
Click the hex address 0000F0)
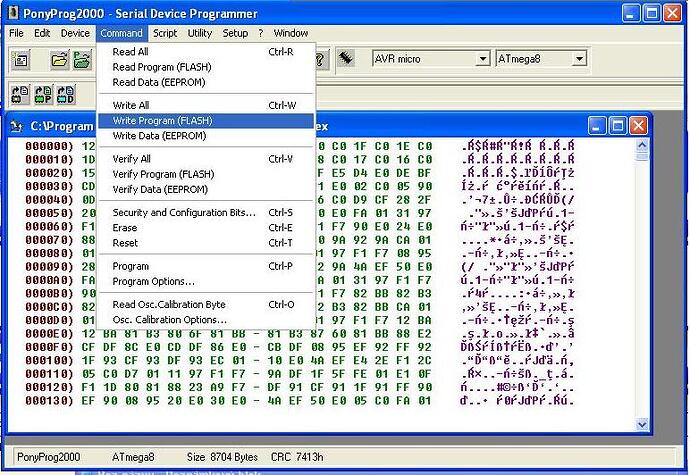point(49,347)
